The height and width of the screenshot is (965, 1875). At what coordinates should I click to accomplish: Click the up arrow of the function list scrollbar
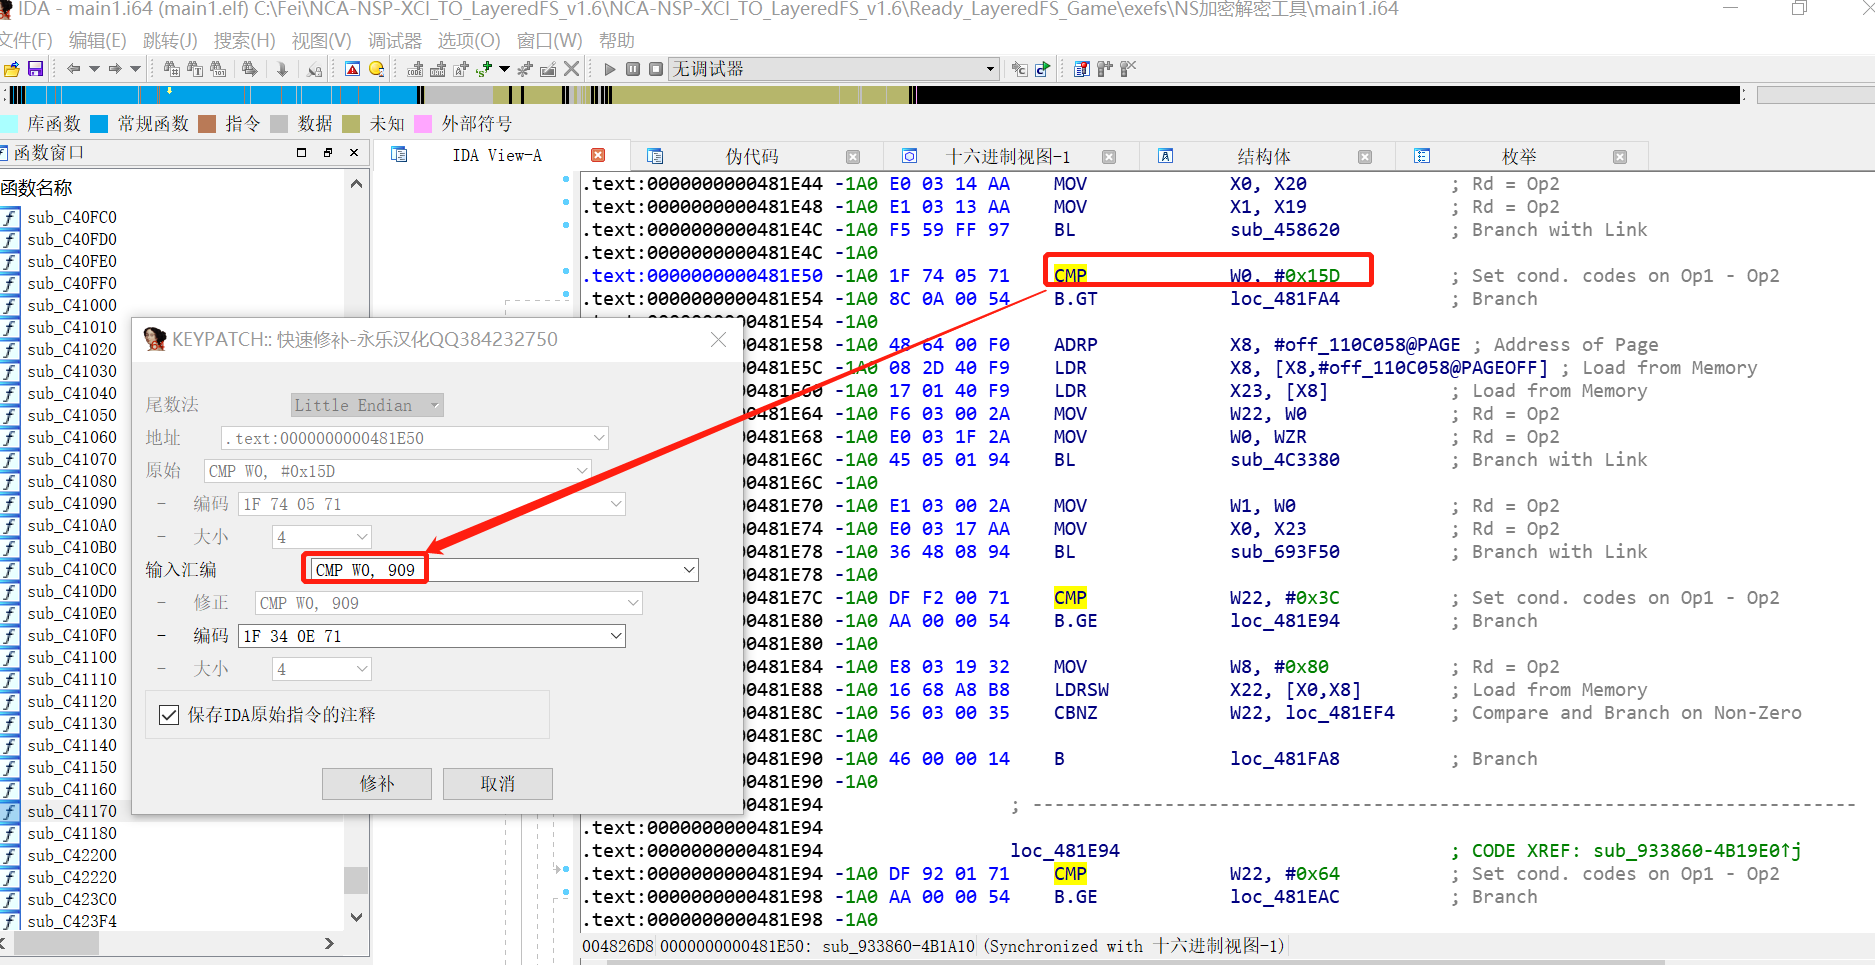[356, 185]
